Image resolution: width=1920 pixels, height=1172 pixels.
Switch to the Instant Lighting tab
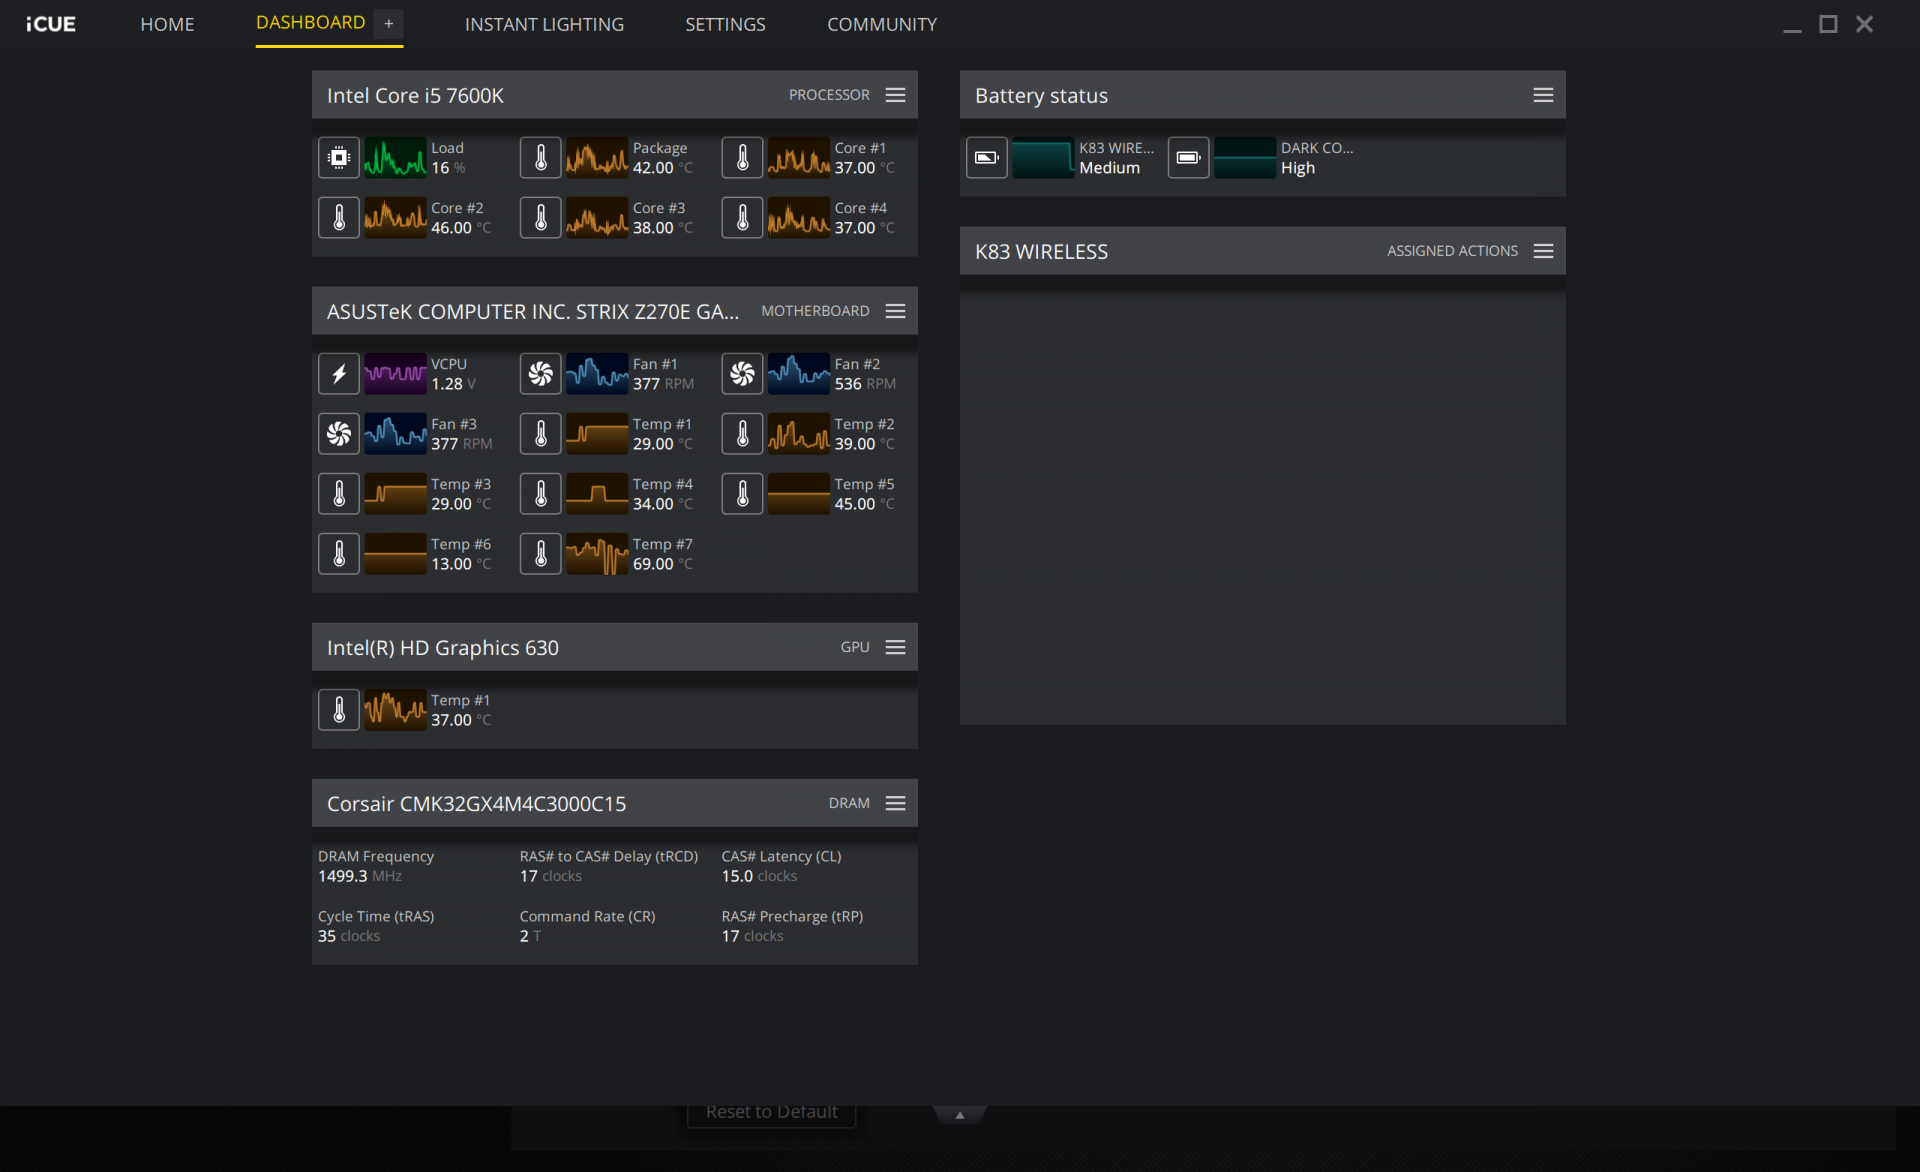pos(544,24)
